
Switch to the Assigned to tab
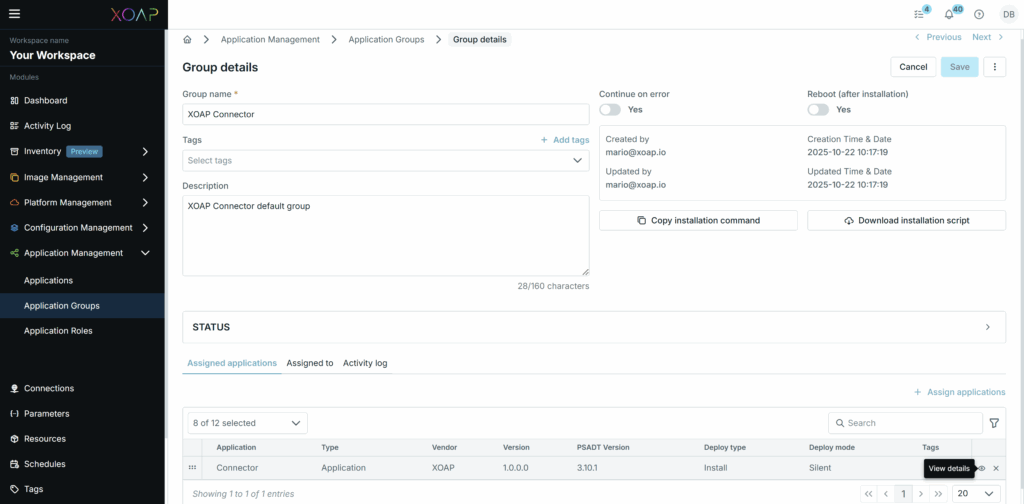pyautogui.click(x=309, y=363)
